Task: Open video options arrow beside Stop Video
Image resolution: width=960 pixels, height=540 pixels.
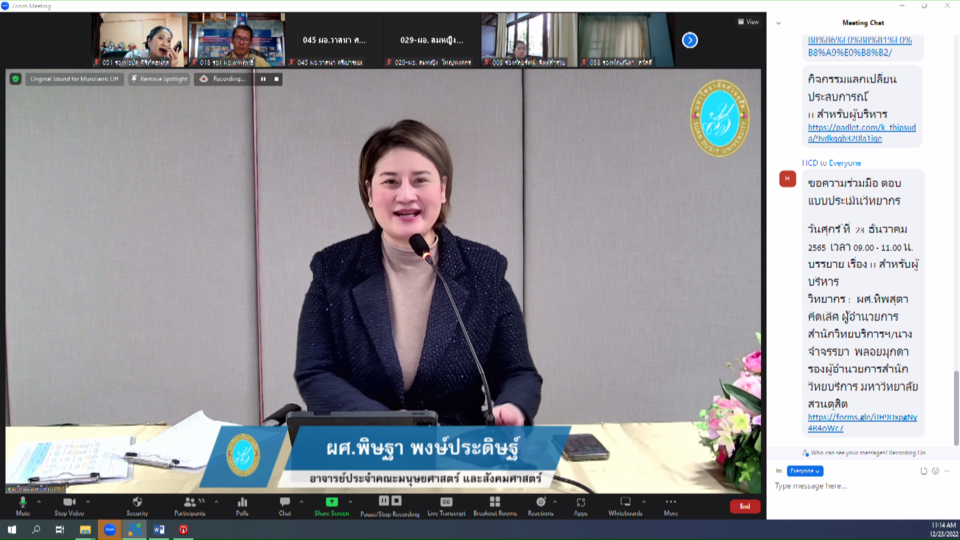Action: (x=88, y=502)
